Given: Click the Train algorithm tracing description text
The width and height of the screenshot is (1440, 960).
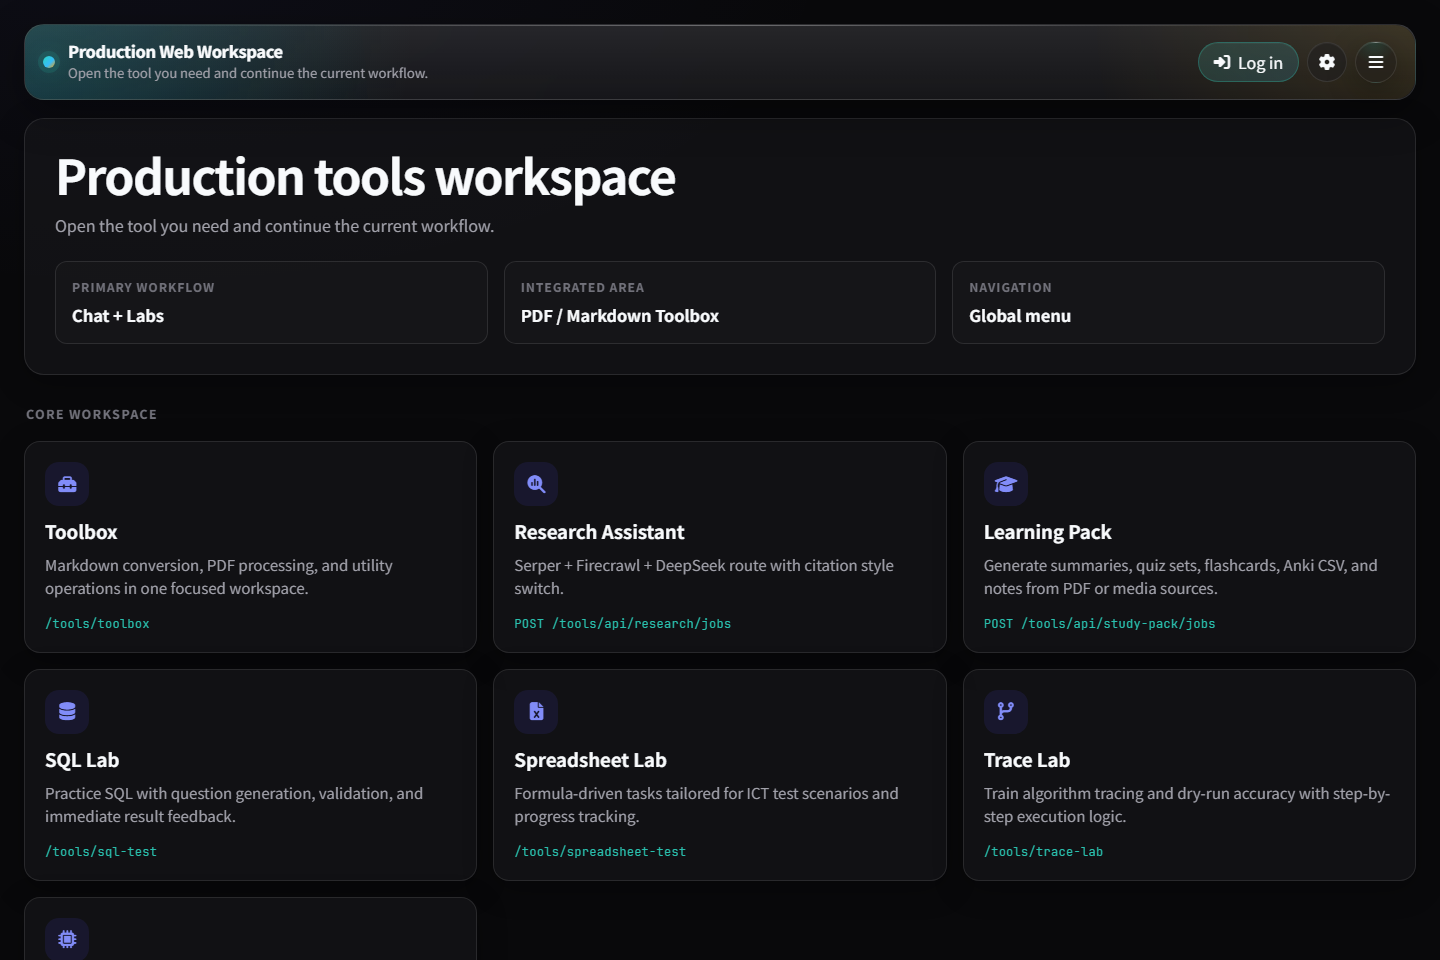Looking at the screenshot, I should click(x=1187, y=805).
